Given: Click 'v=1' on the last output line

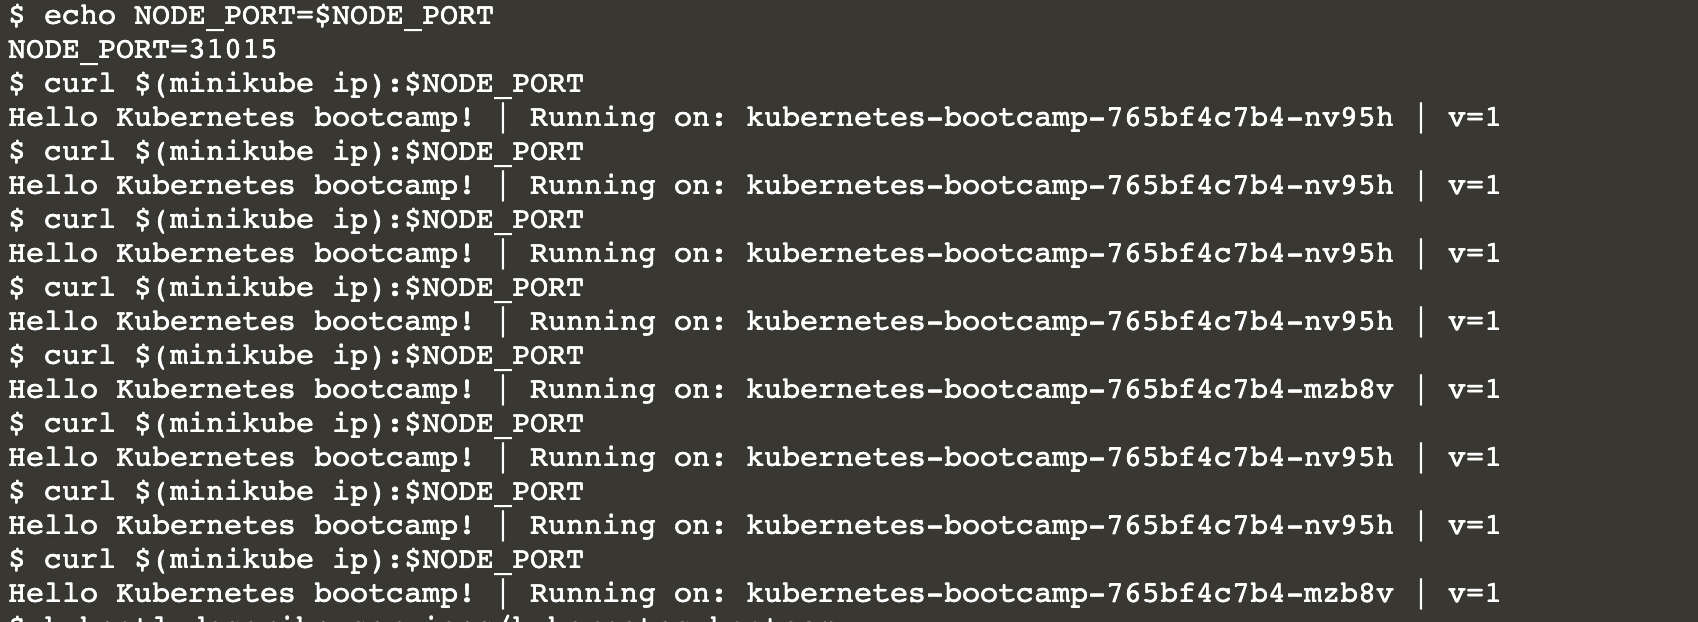Looking at the screenshot, I should click(x=1474, y=593).
